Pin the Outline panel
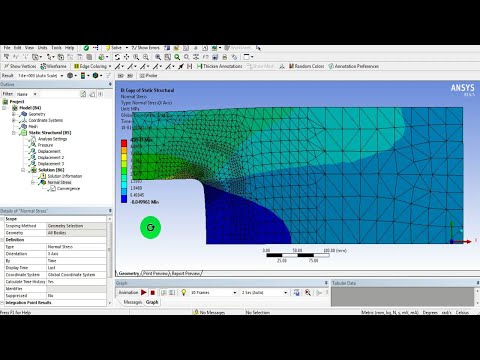 pos(110,84)
